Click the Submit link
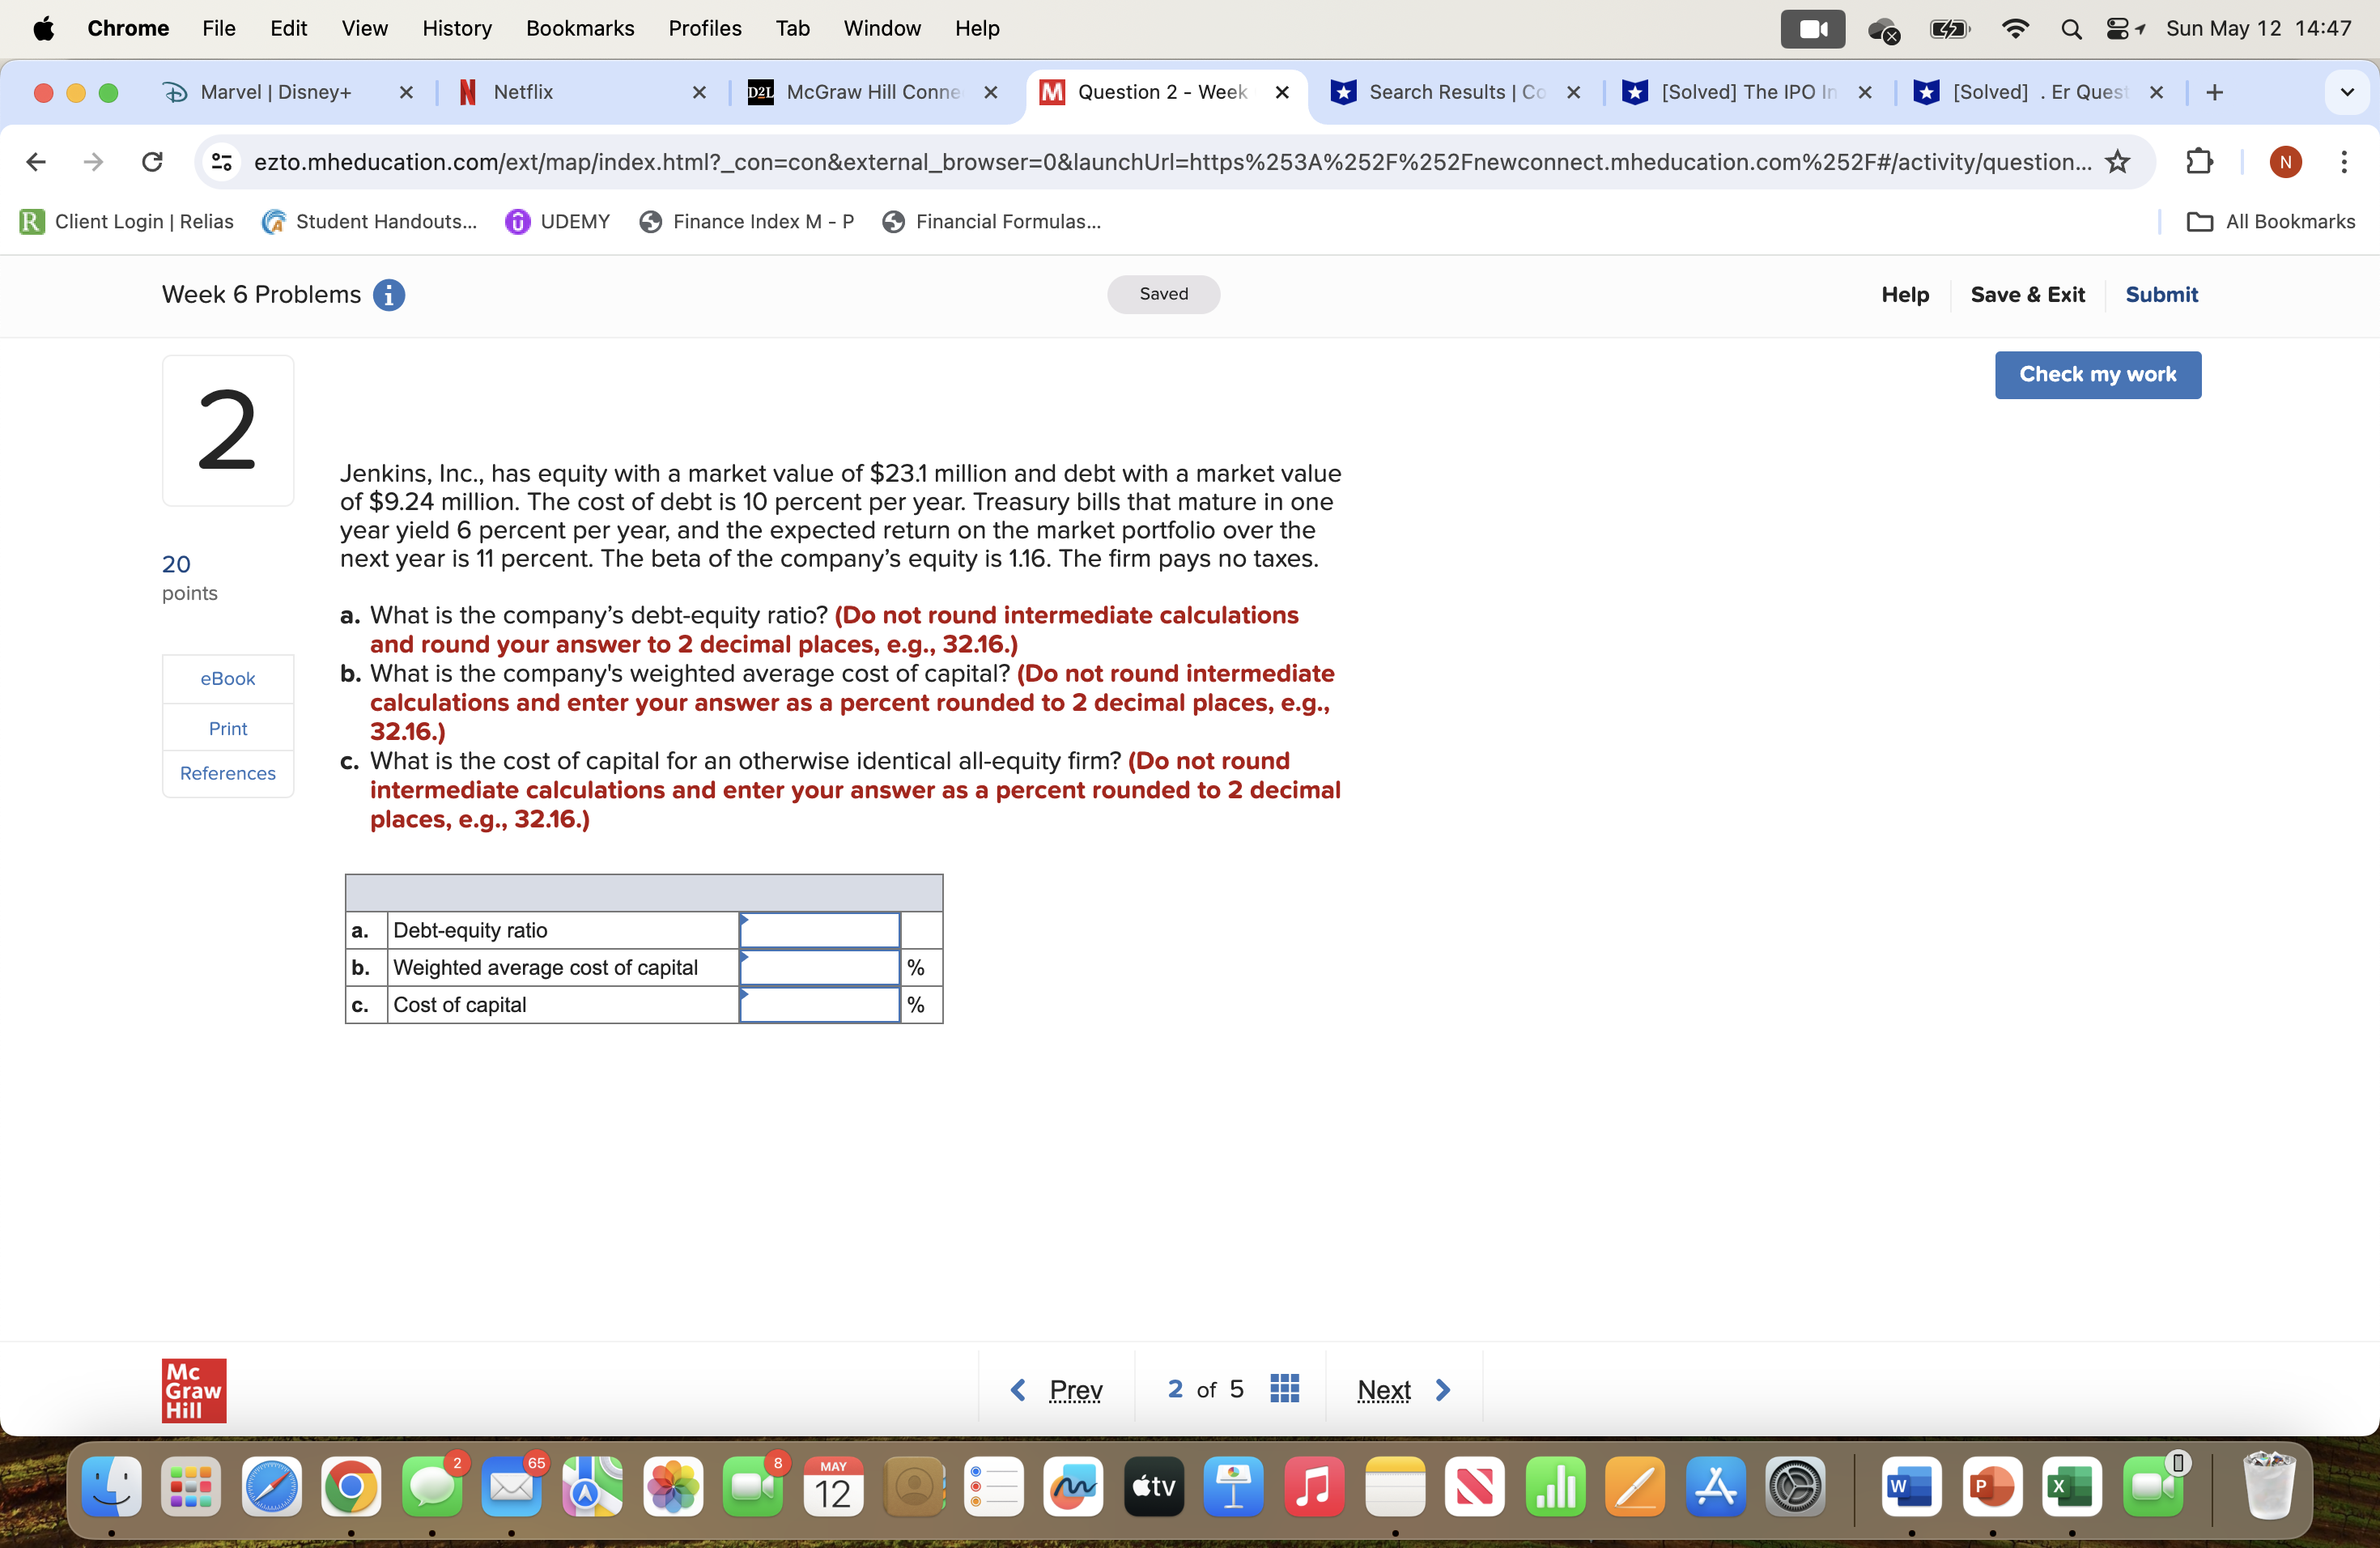Viewport: 2380px width, 1548px height. [x=2161, y=294]
